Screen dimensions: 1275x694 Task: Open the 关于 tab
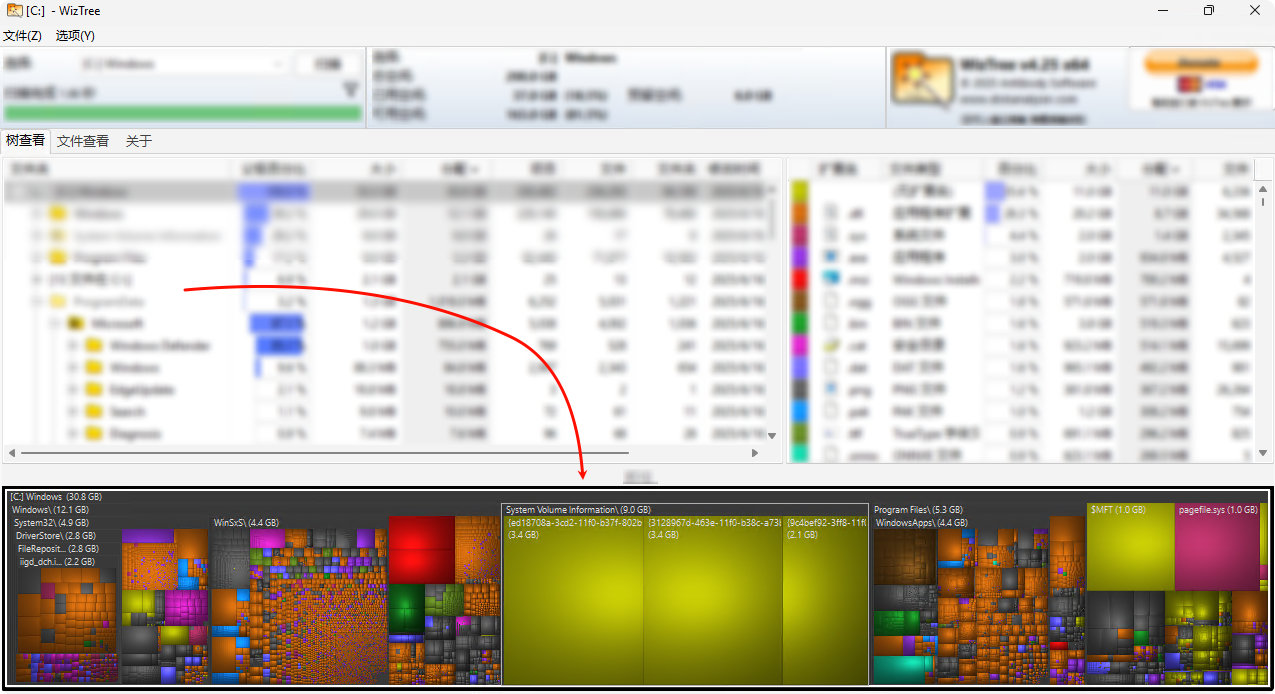pyautogui.click(x=139, y=141)
